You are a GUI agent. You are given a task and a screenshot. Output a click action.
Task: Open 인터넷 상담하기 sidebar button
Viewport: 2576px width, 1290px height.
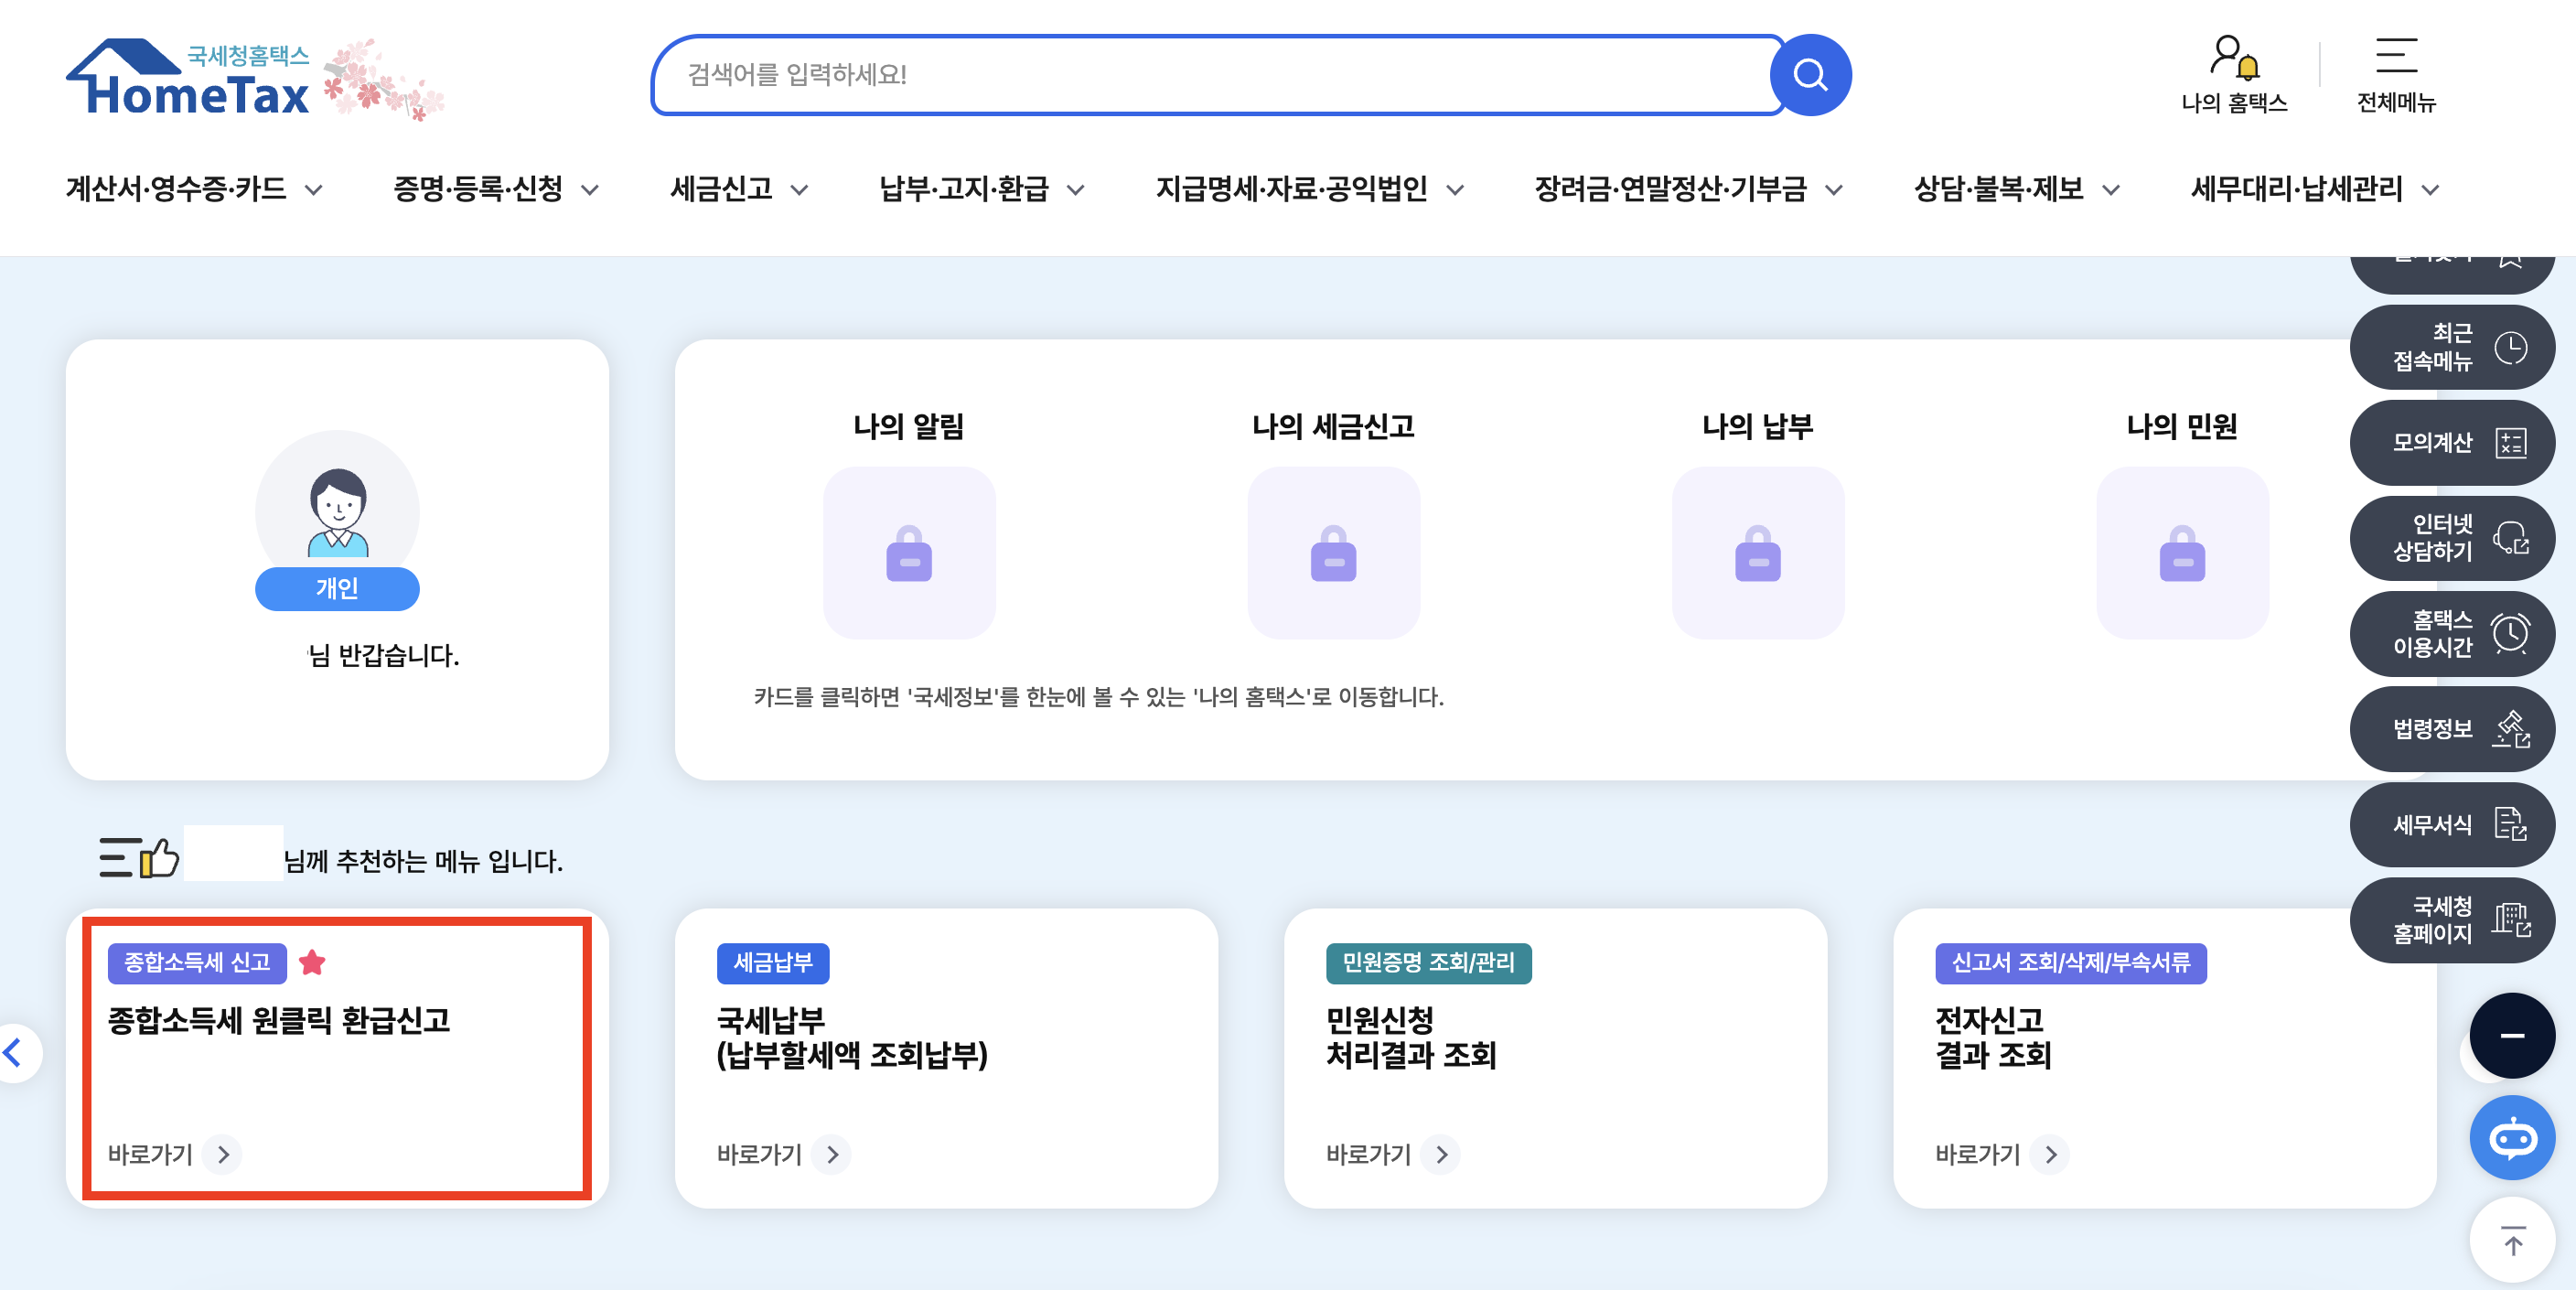2451,538
